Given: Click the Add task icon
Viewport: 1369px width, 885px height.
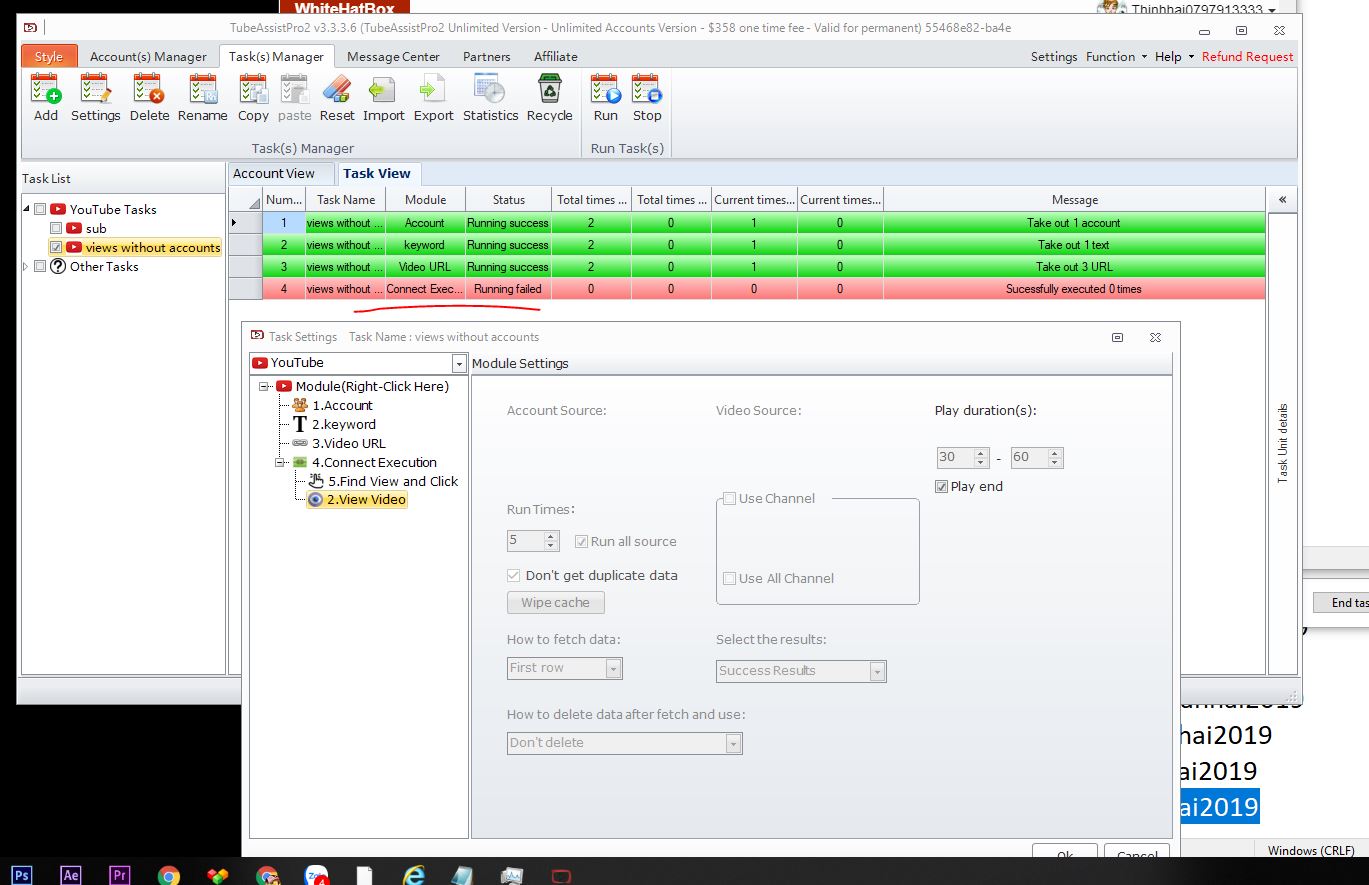Looking at the screenshot, I should (x=46, y=92).
